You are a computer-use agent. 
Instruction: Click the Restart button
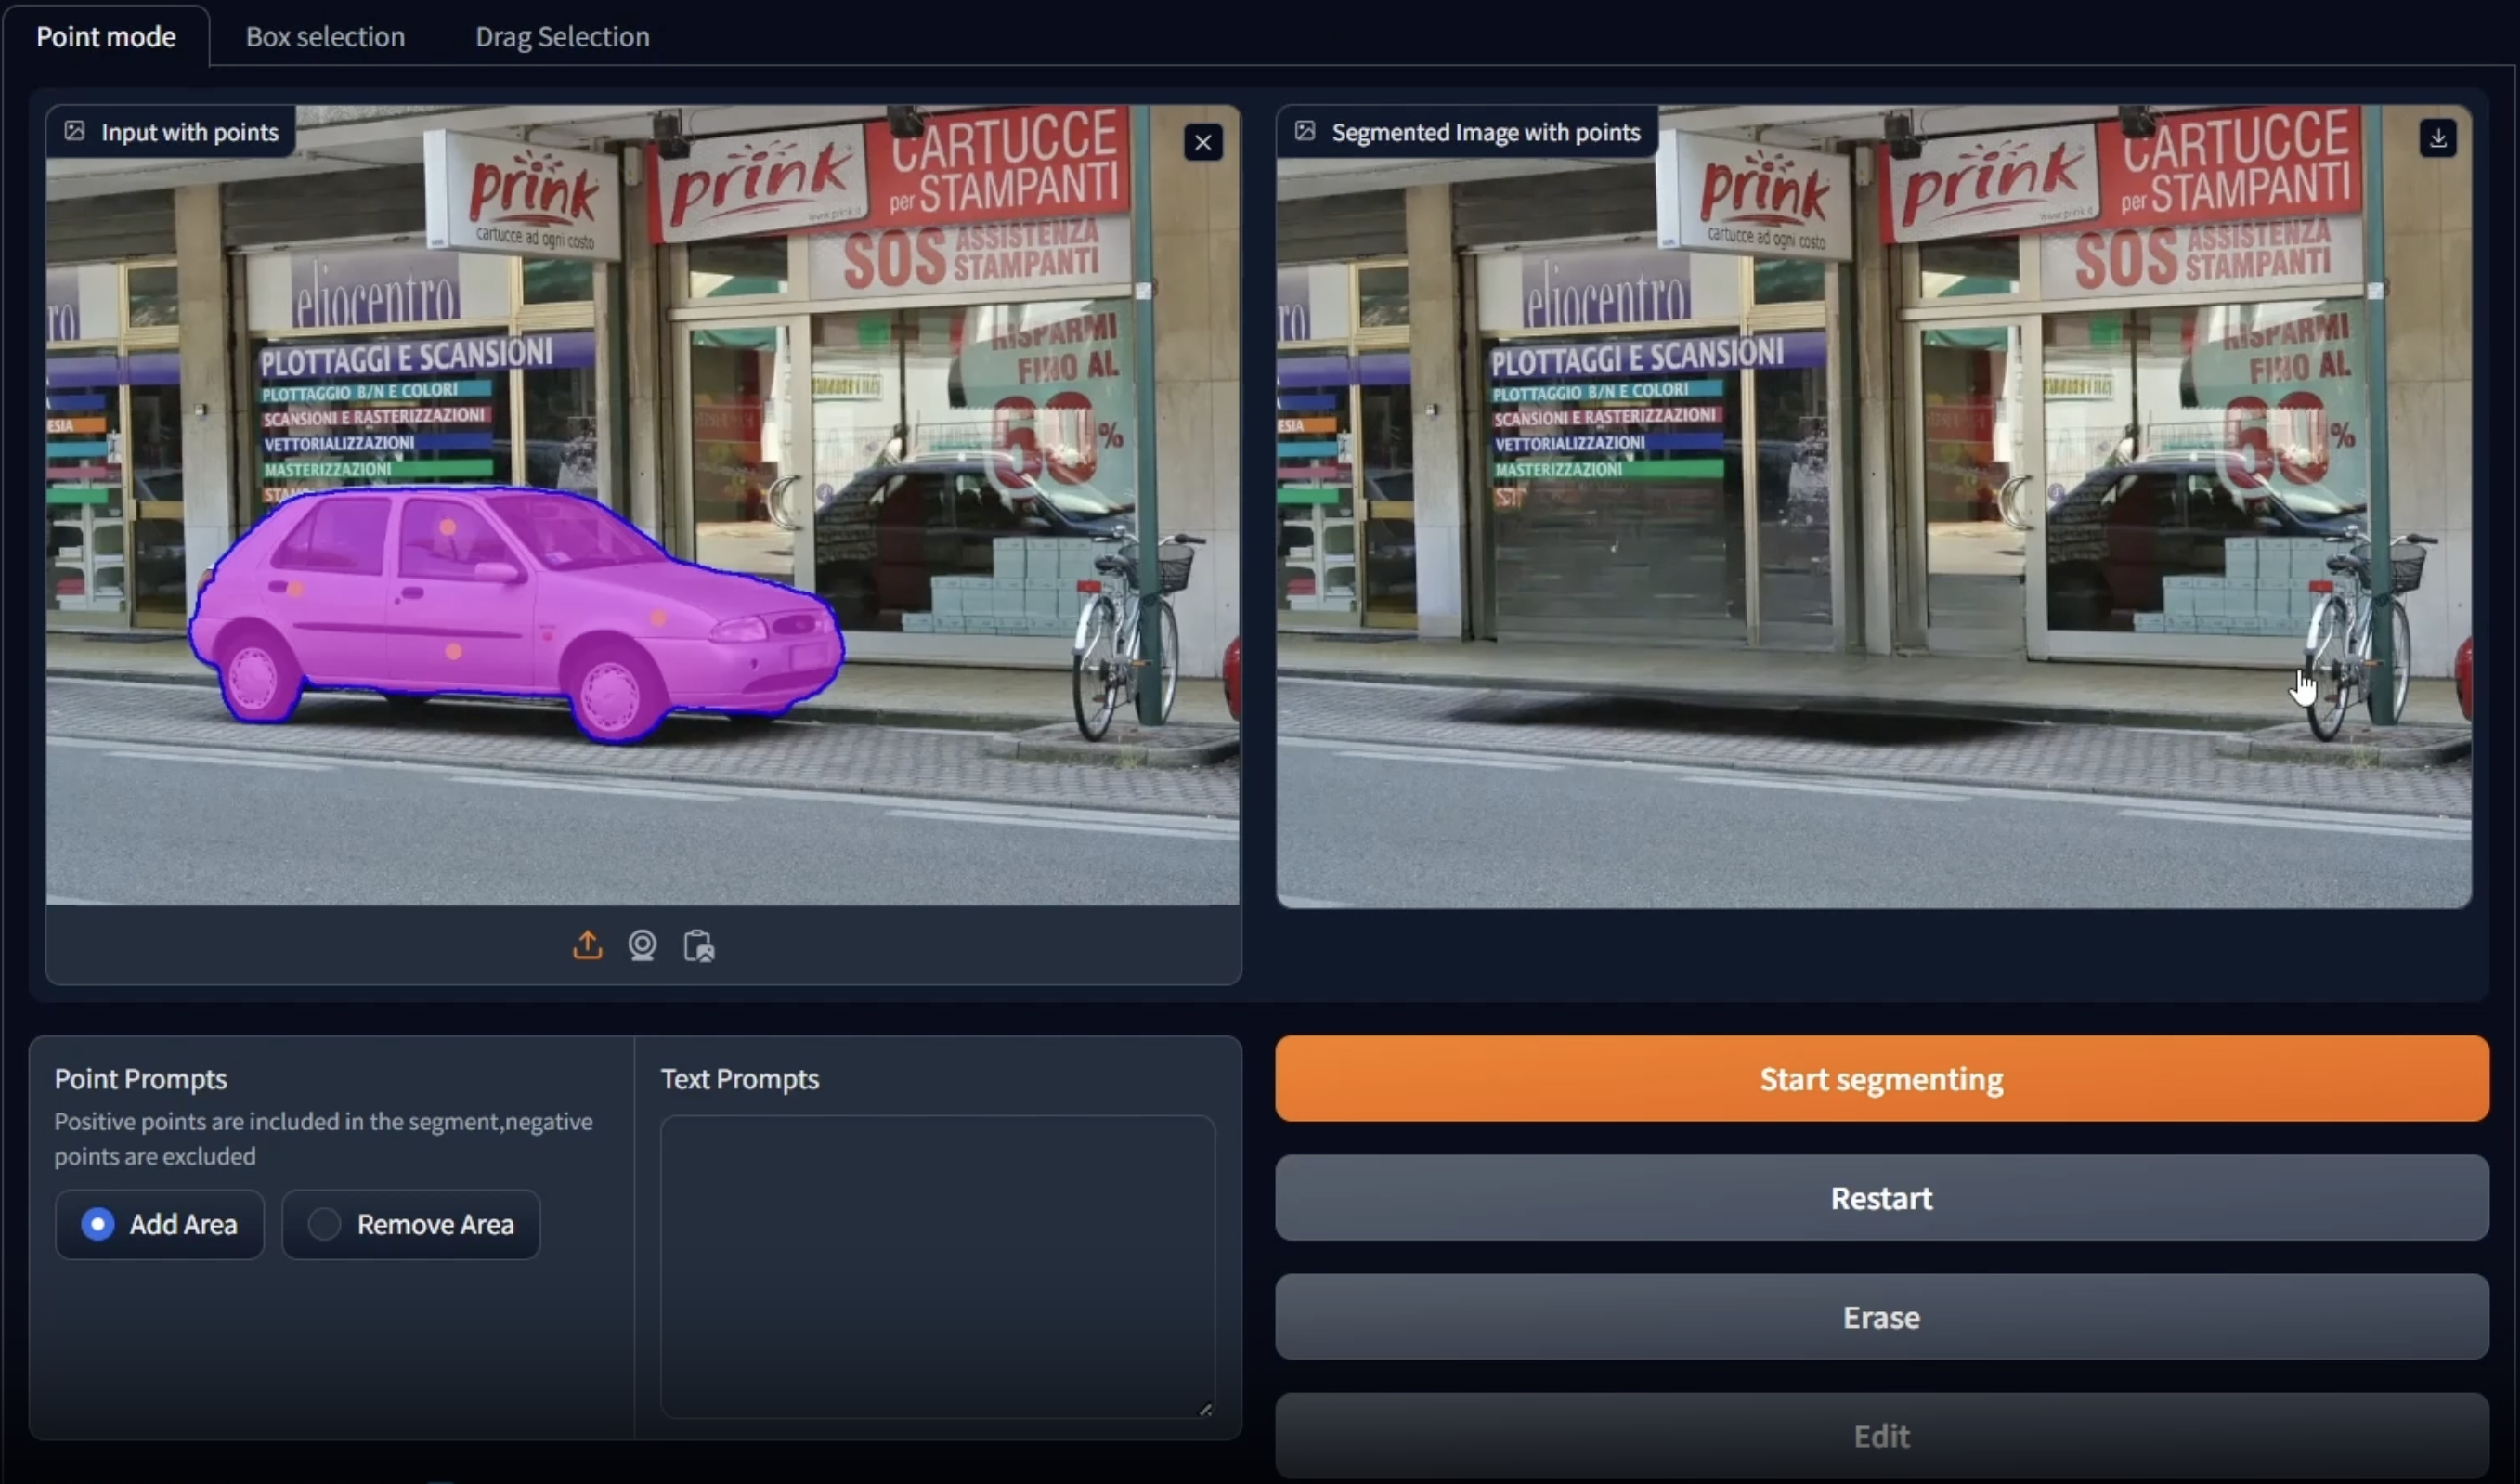tap(1881, 1198)
